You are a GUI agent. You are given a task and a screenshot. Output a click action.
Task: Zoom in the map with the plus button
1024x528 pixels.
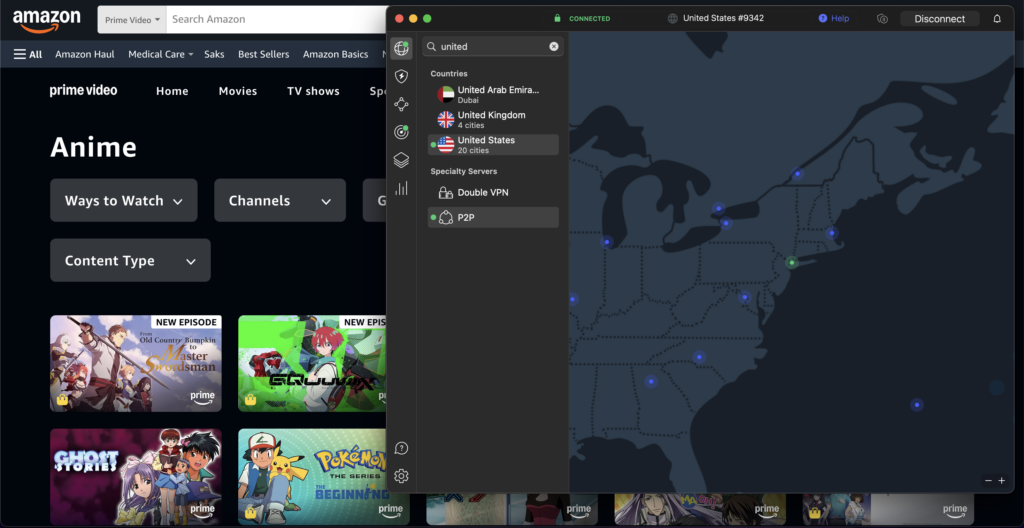click(1002, 480)
